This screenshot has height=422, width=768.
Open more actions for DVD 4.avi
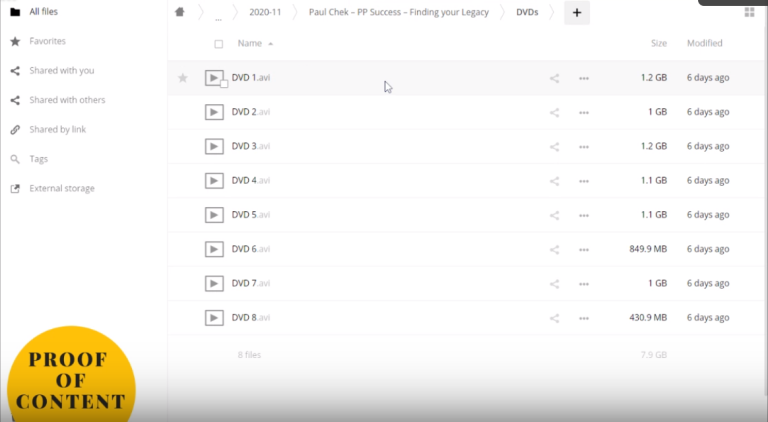click(584, 181)
